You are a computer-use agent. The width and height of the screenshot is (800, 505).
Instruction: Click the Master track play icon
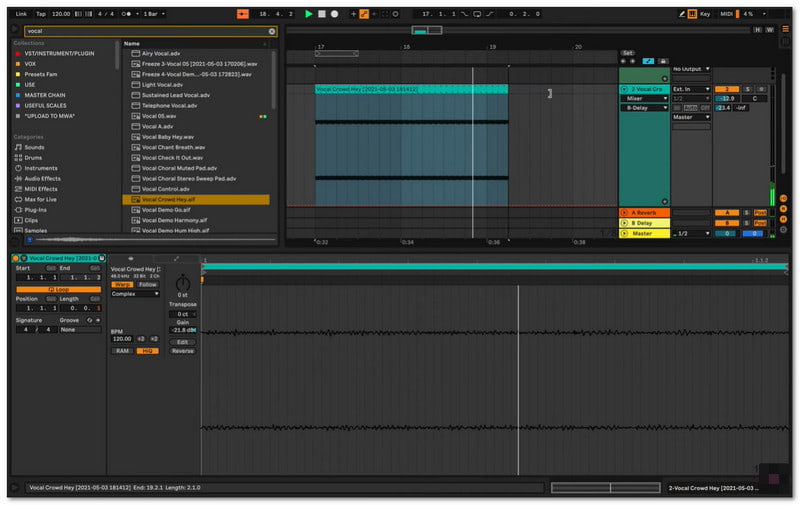[x=624, y=233]
